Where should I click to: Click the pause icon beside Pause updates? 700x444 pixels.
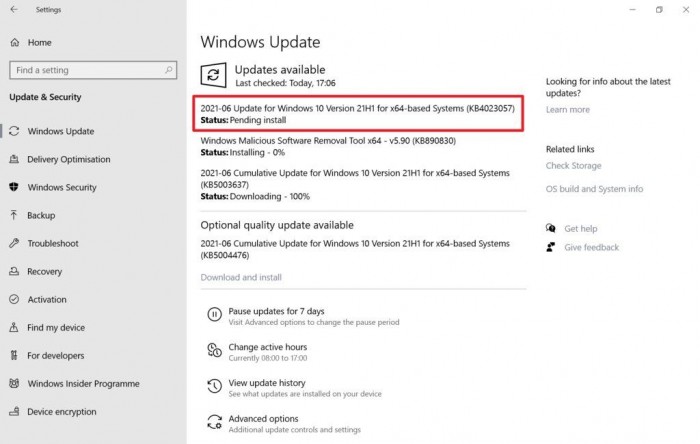point(214,315)
